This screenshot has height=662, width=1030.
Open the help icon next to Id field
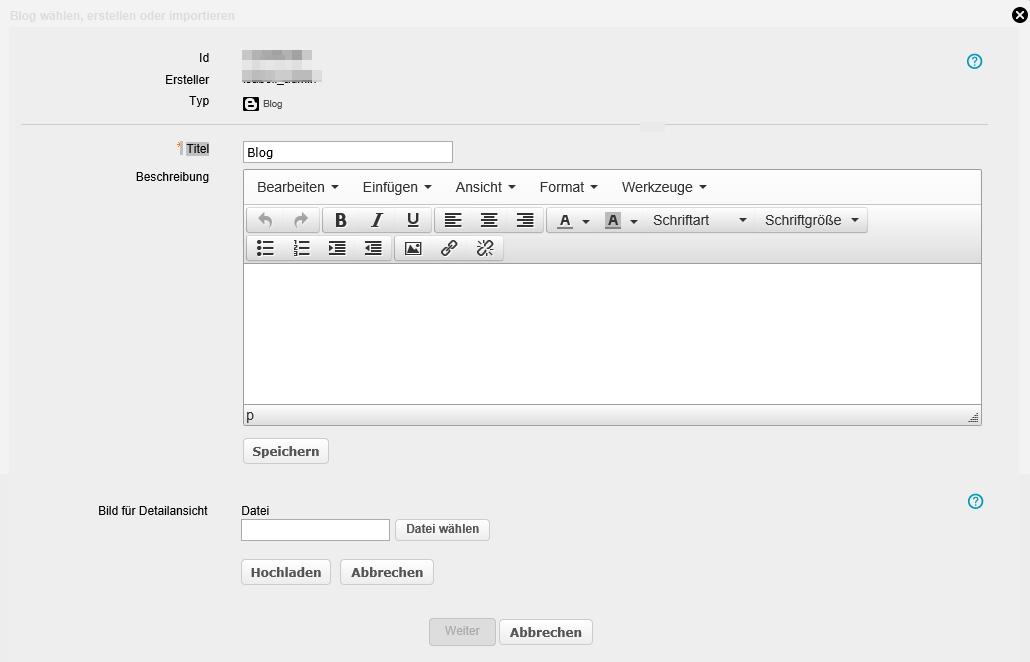[x=974, y=61]
